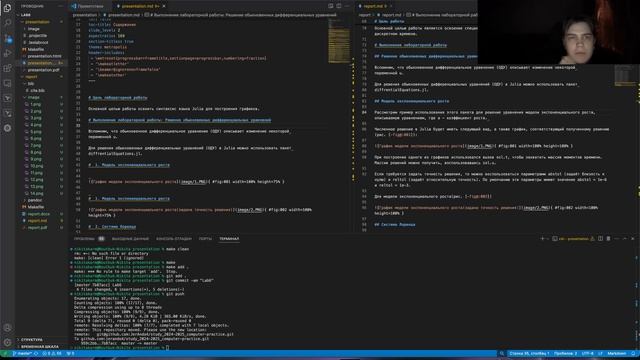Click LF line ending in status bar
640x360 pixels.
pos(600,353)
